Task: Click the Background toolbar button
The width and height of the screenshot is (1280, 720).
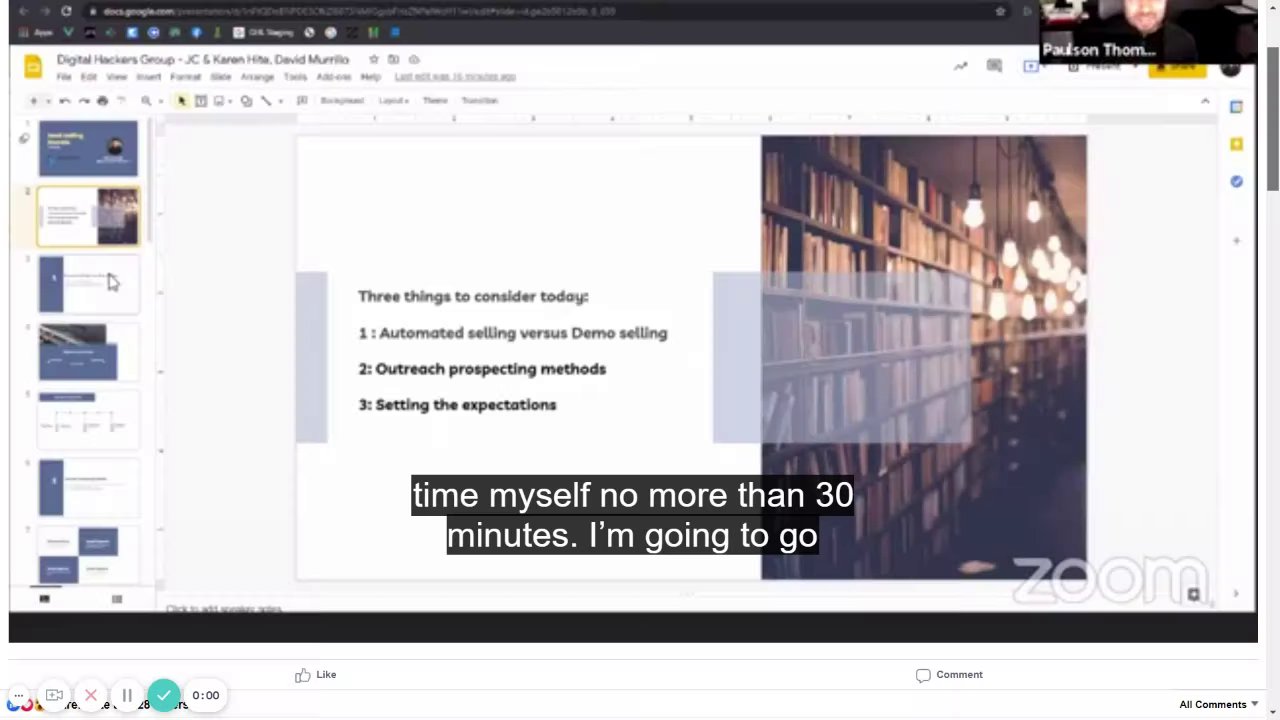Action: pos(342,101)
